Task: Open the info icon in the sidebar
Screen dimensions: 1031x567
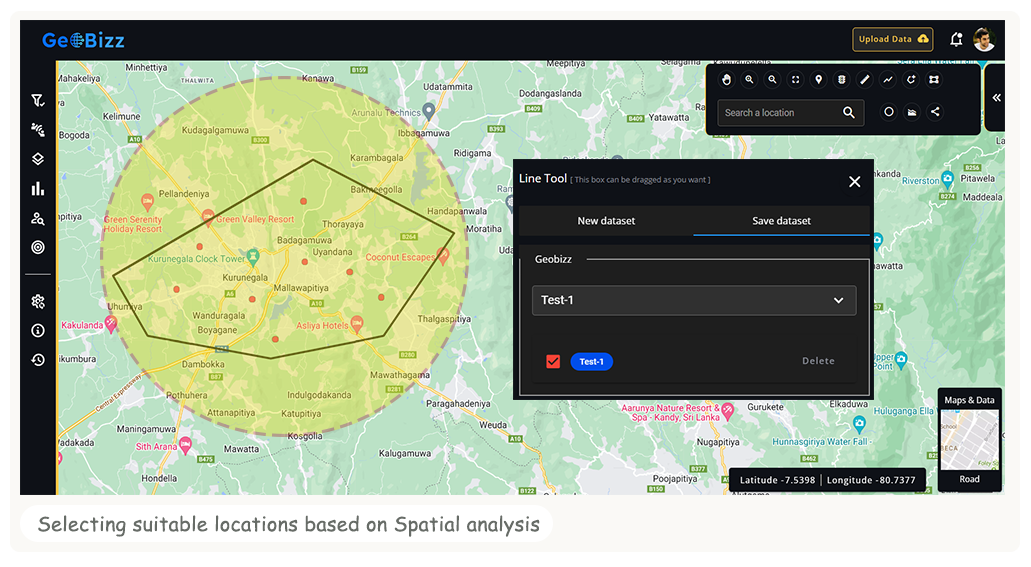Action: click(x=38, y=330)
